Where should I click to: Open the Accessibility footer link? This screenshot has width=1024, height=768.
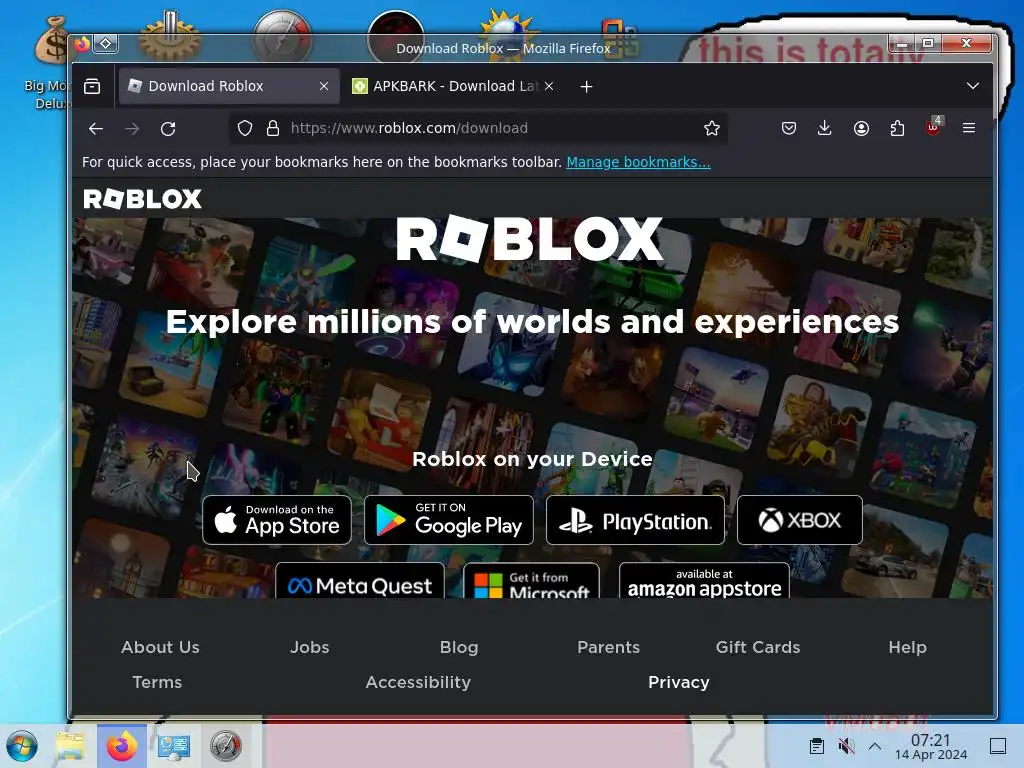[418, 682]
